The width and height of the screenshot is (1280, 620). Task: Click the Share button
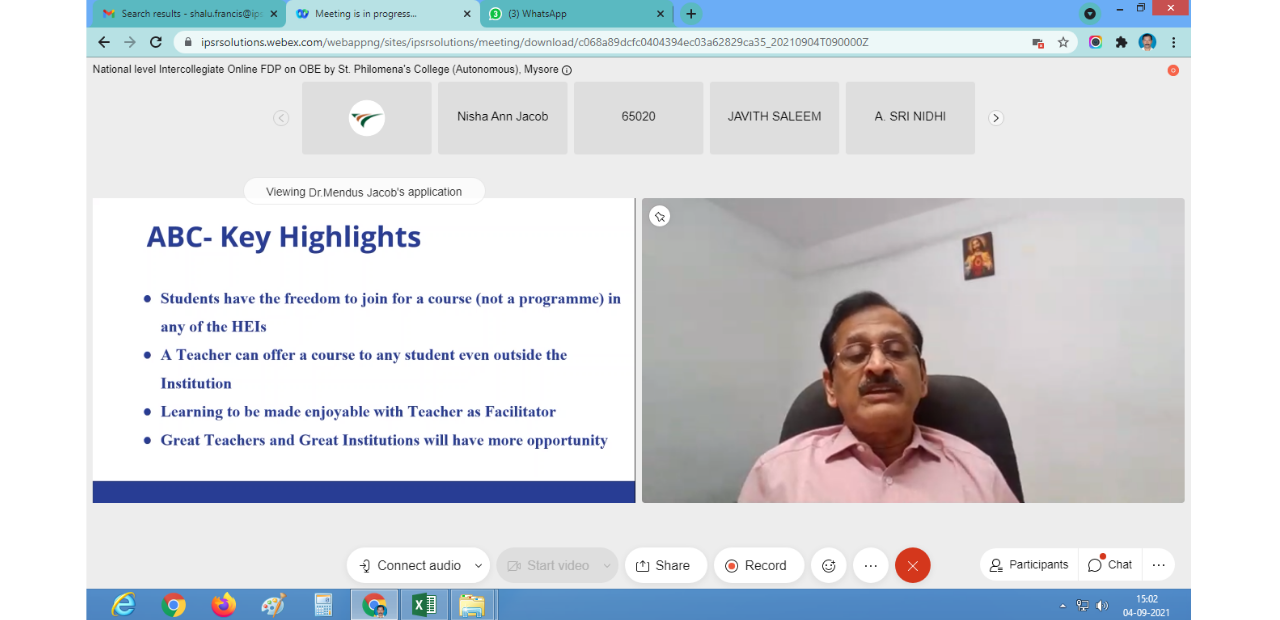663,565
